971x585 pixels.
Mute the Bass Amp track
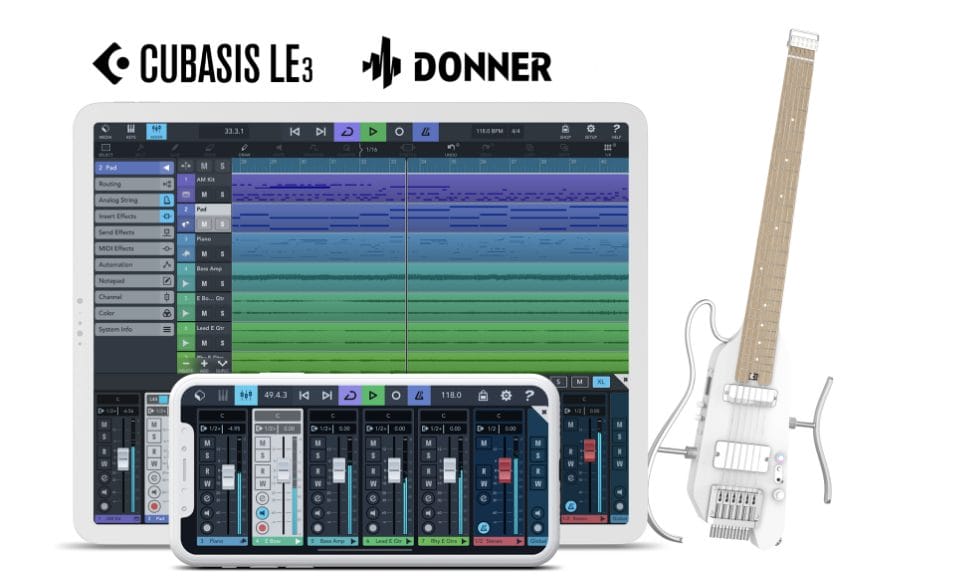204,284
